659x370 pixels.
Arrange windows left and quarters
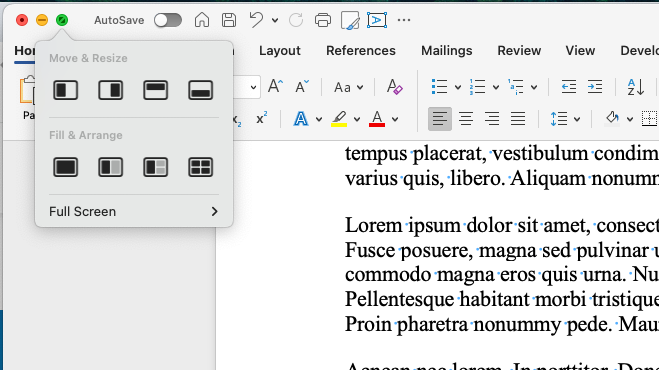(156, 167)
